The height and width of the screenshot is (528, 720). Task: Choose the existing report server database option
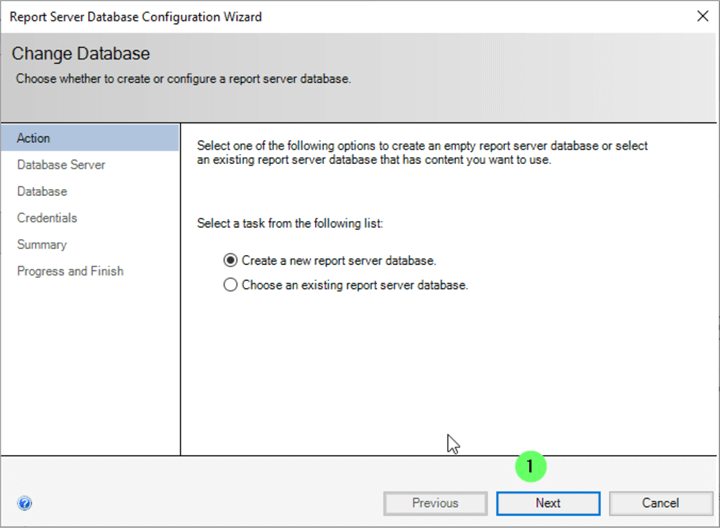(232, 285)
